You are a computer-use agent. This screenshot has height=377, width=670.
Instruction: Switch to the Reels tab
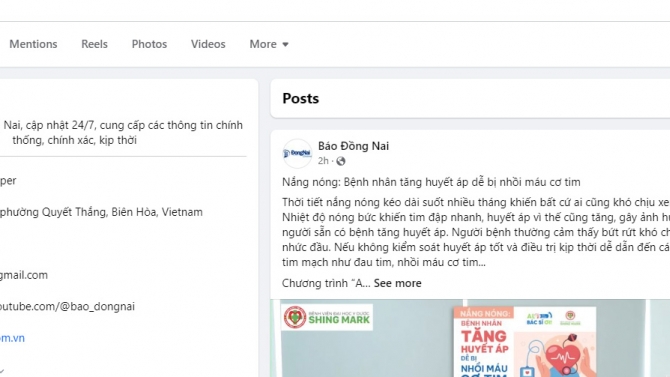(94, 44)
